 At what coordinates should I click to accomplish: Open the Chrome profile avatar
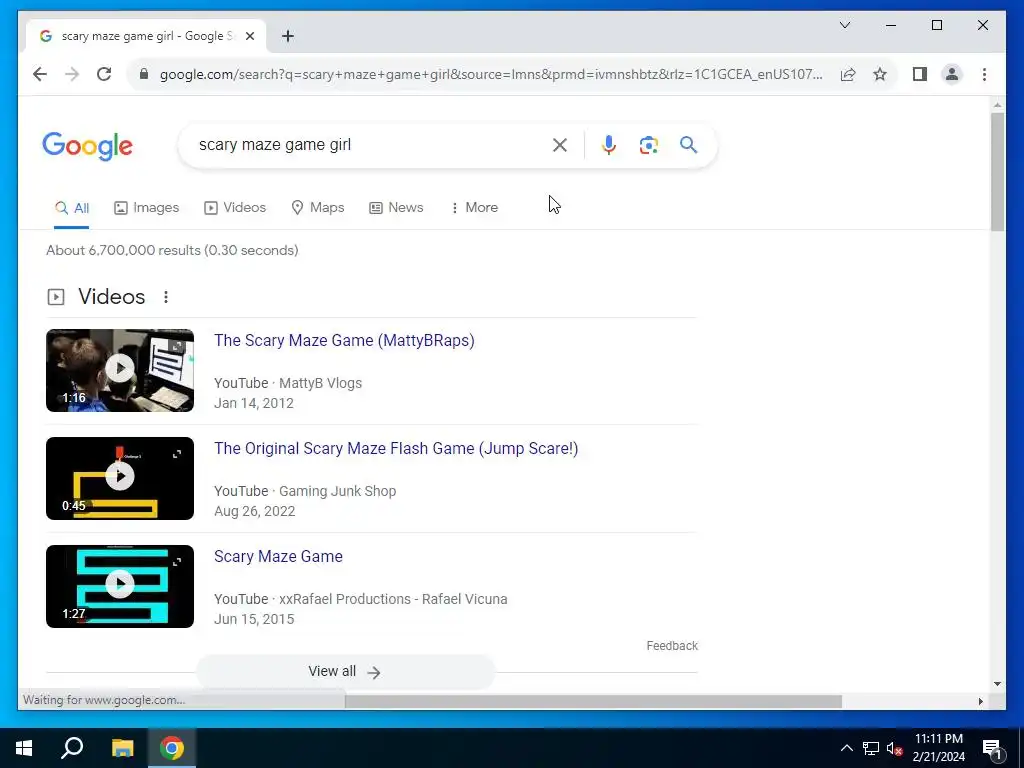click(952, 74)
